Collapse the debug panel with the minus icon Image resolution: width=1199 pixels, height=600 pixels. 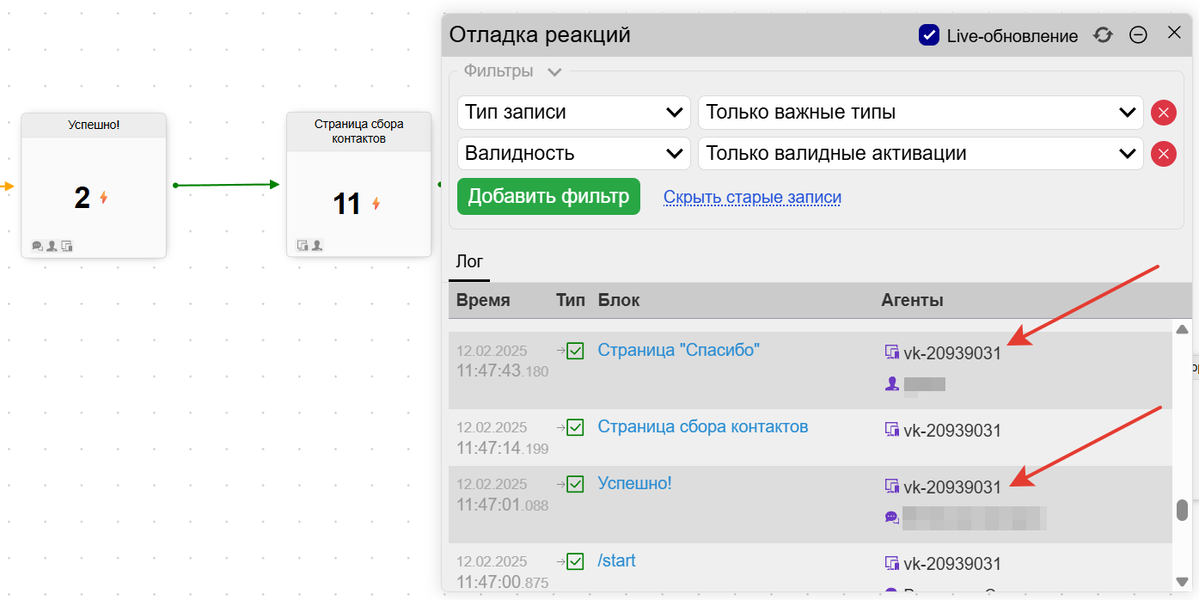pyautogui.click(x=1138, y=35)
